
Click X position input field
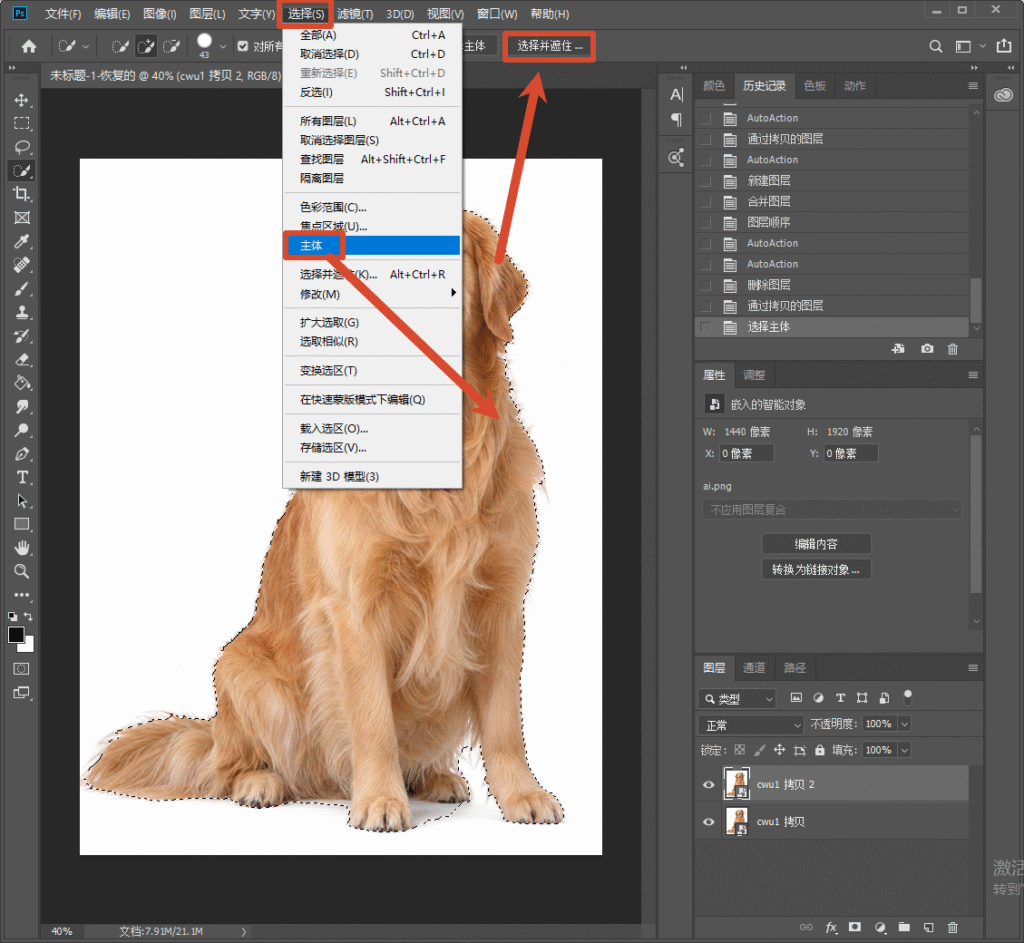coord(746,453)
